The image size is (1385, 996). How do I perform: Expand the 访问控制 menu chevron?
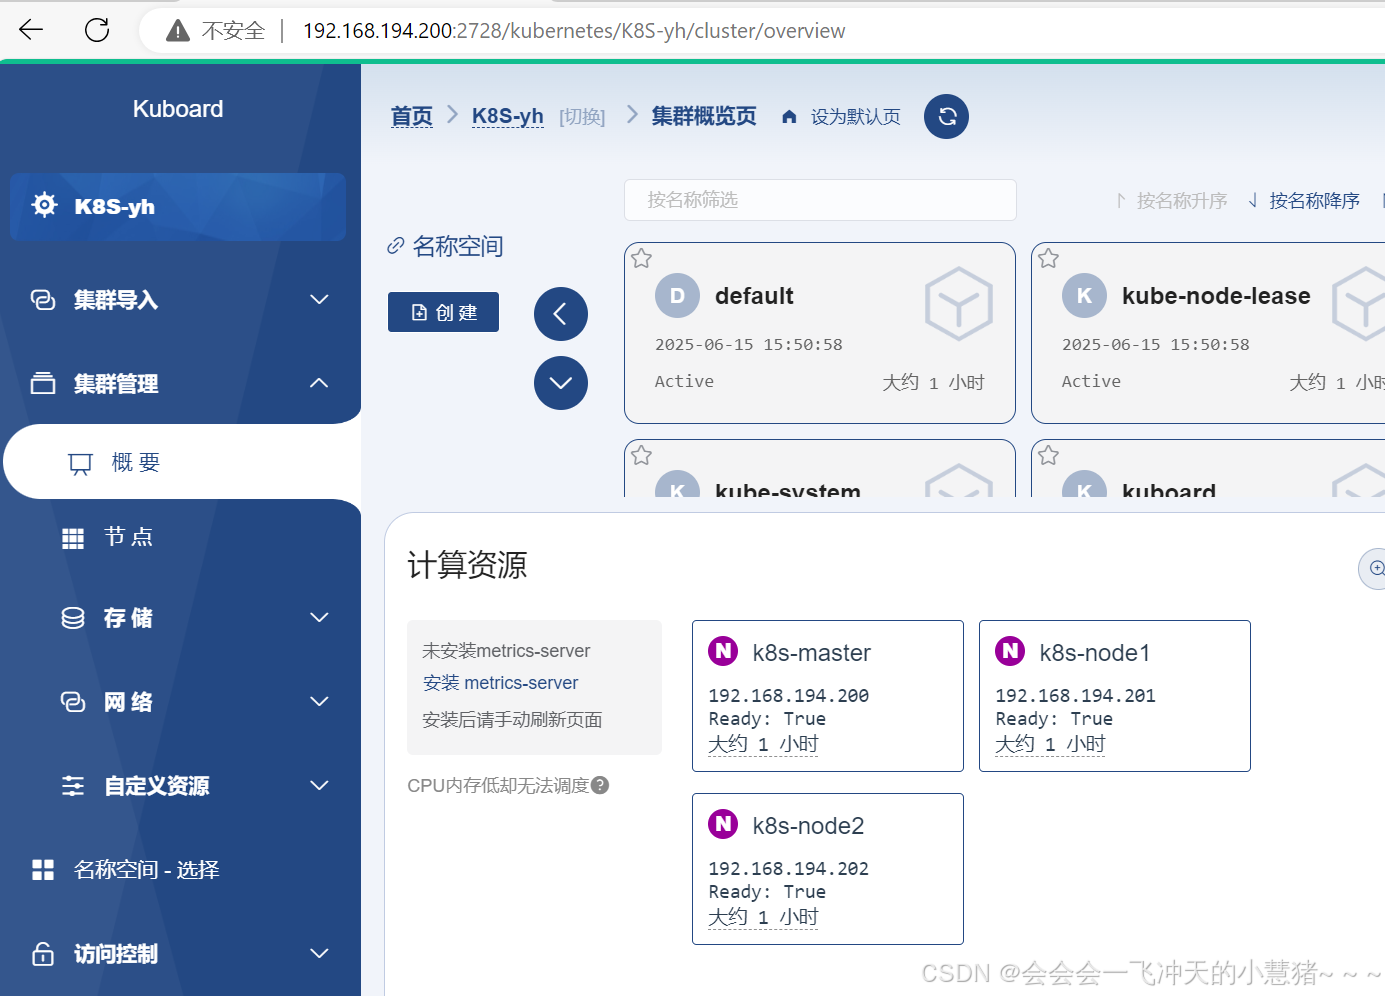pos(319,953)
